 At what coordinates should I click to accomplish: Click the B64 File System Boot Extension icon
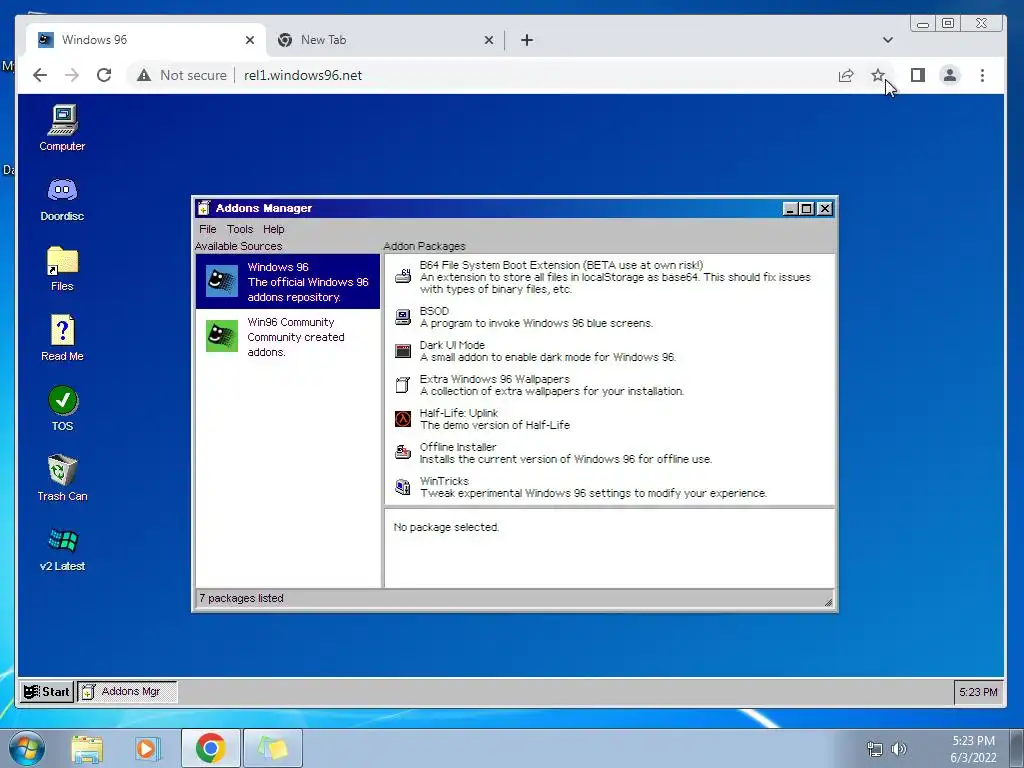[403, 276]
